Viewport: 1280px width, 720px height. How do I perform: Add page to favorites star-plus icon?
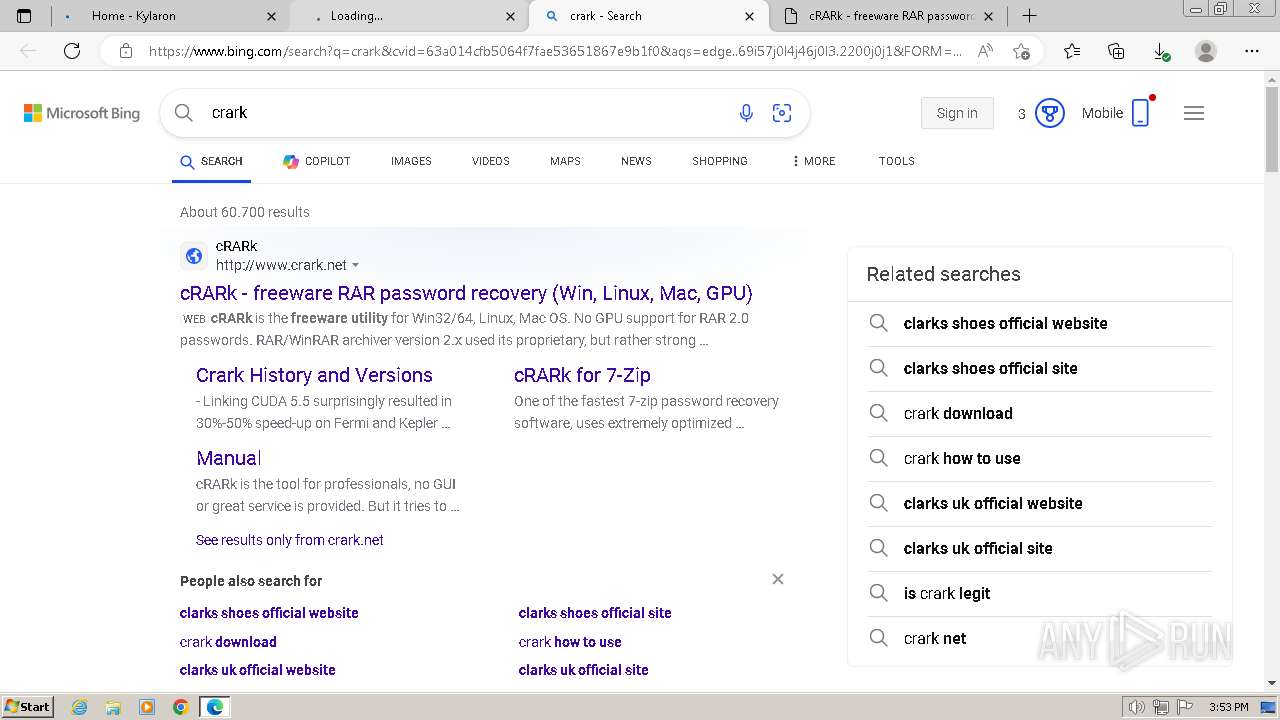[1021, 51]
